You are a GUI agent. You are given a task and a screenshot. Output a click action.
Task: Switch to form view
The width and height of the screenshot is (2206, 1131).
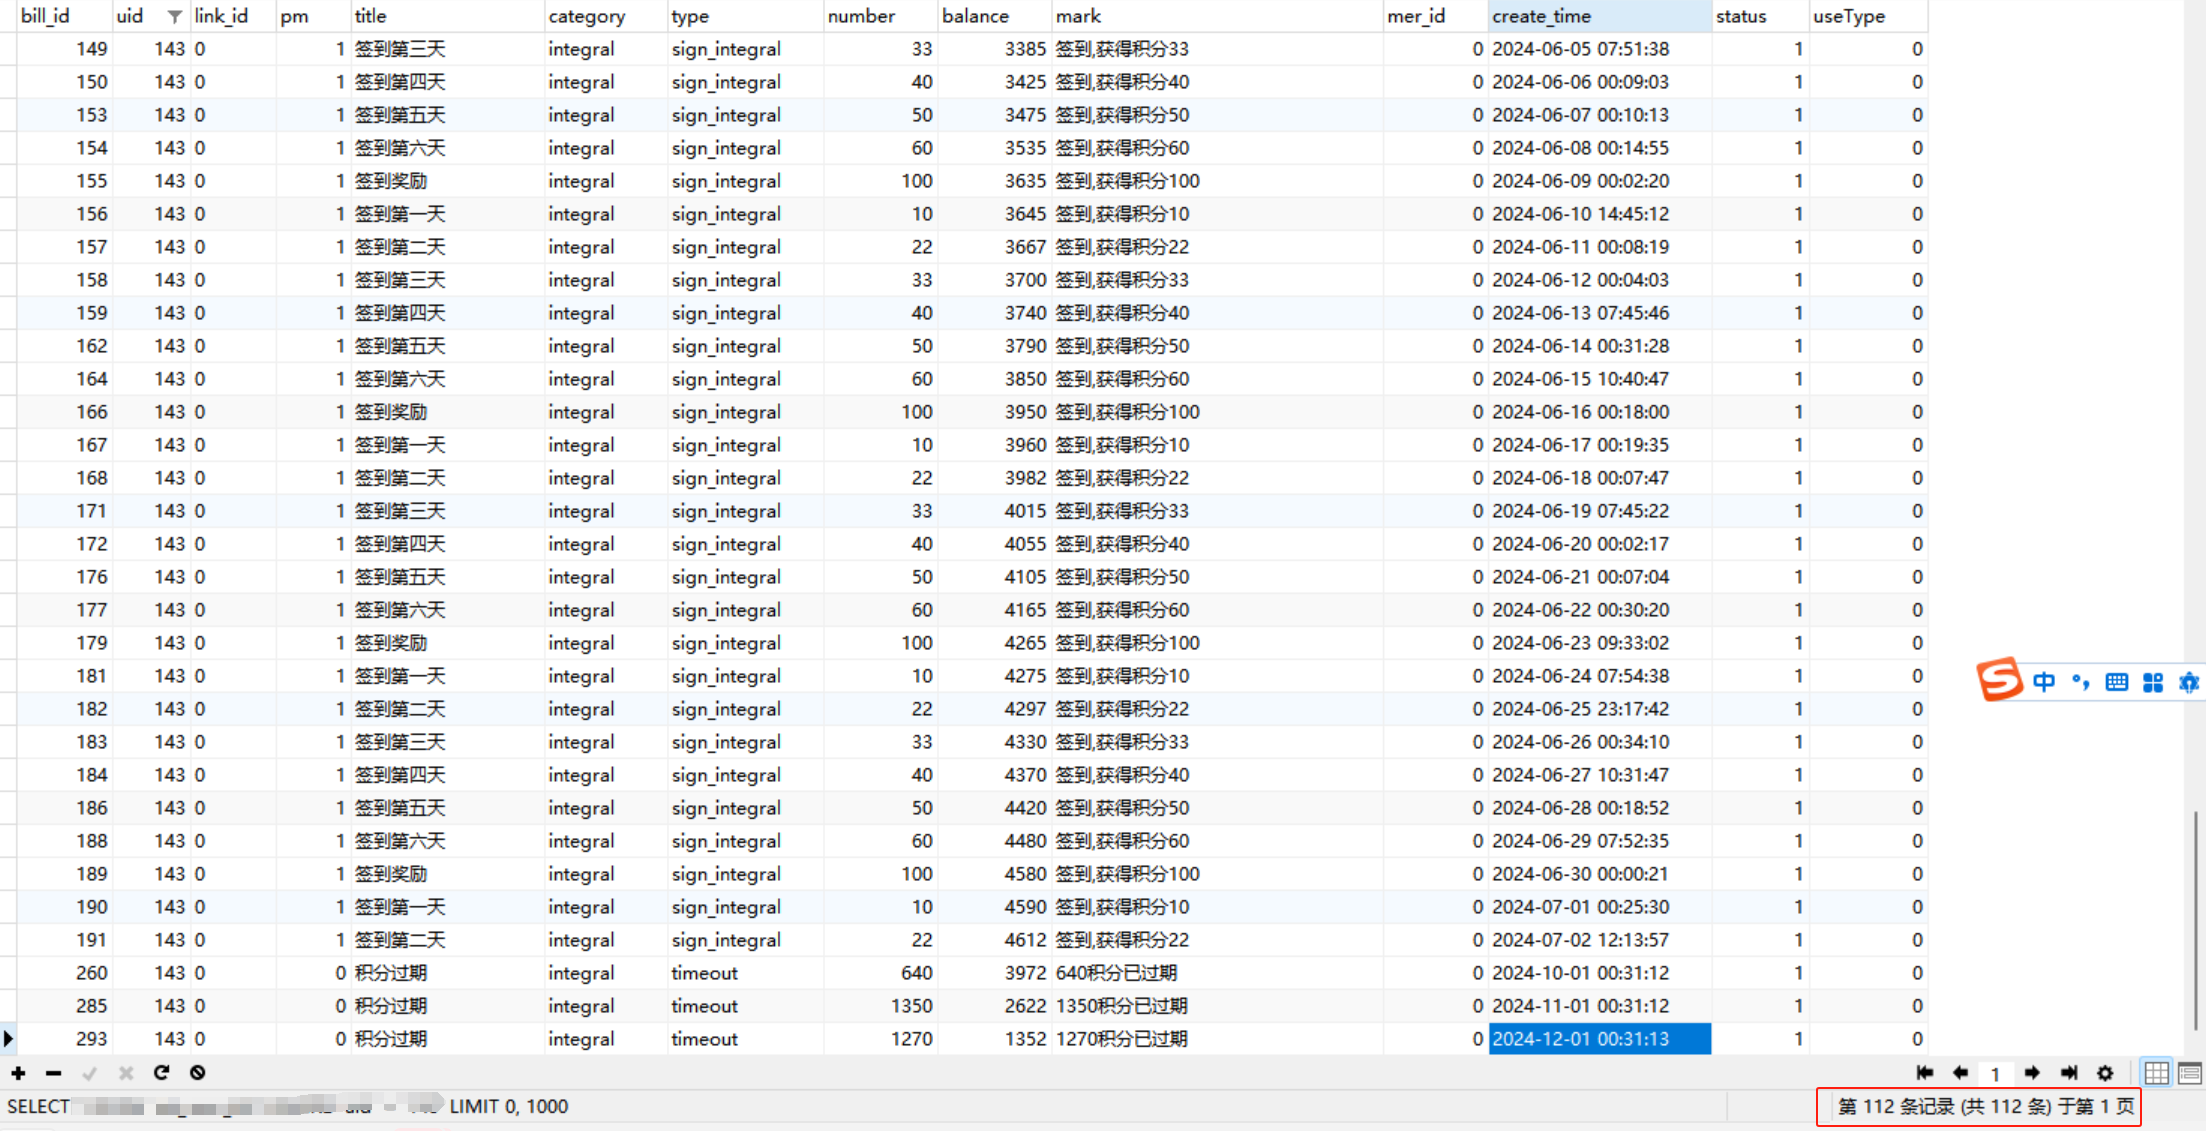[x=2190, y=1073]
